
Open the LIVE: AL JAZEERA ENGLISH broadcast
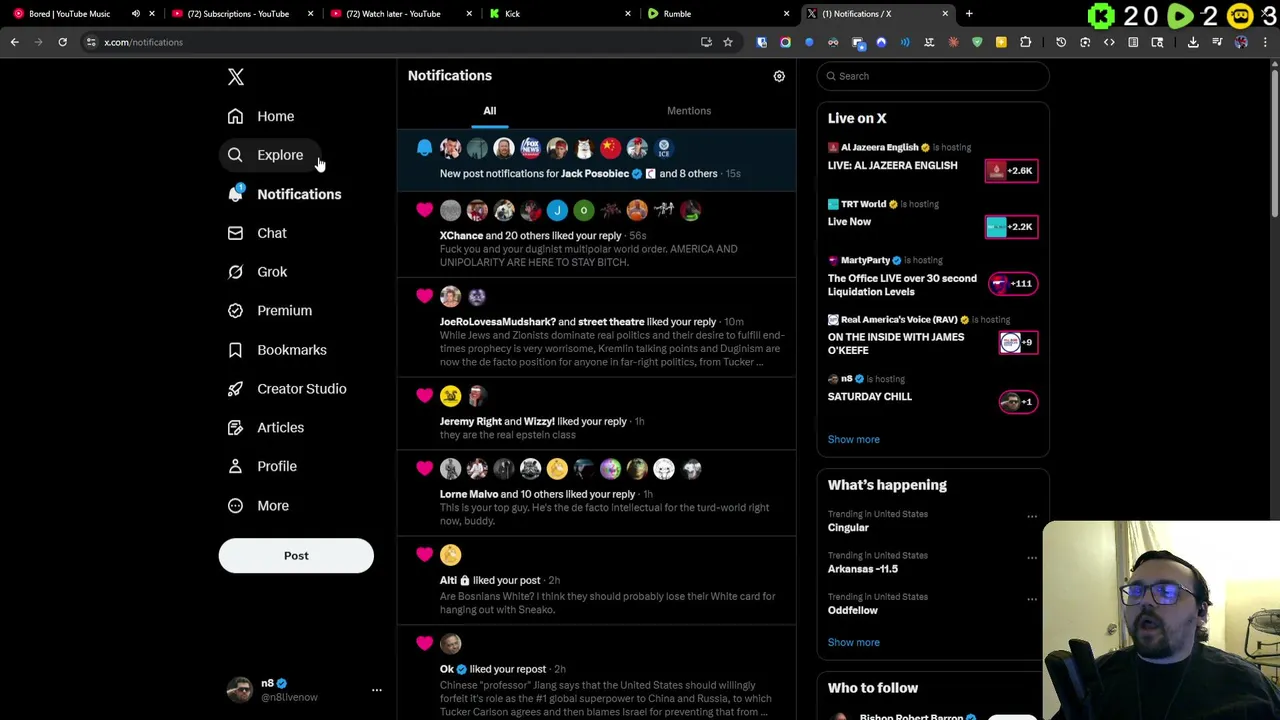pos(892,165)
